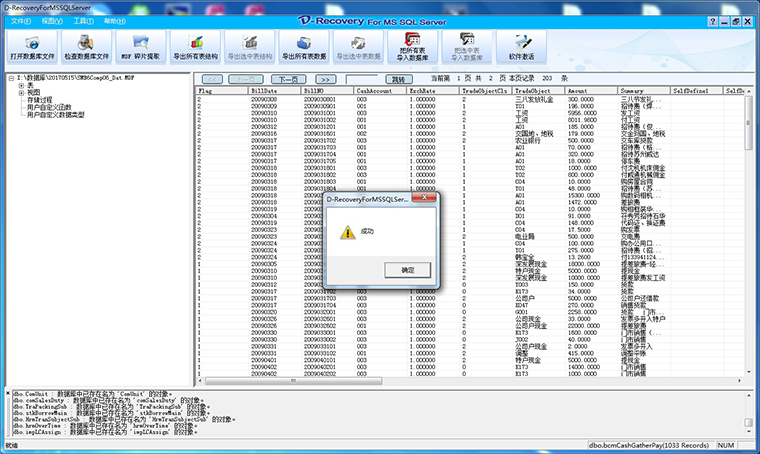Click 成功 message text in dialog
The image size is (760, 454).
tap(367, 232)
